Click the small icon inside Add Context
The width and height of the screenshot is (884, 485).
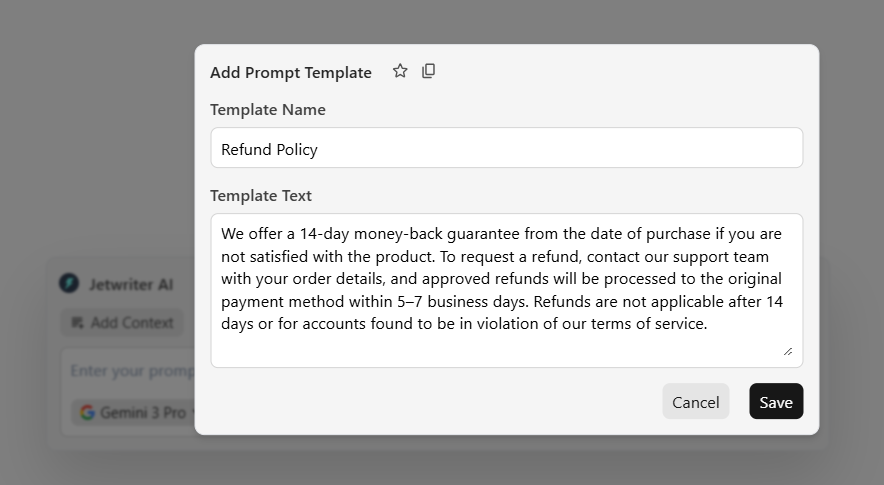[78, 323]
